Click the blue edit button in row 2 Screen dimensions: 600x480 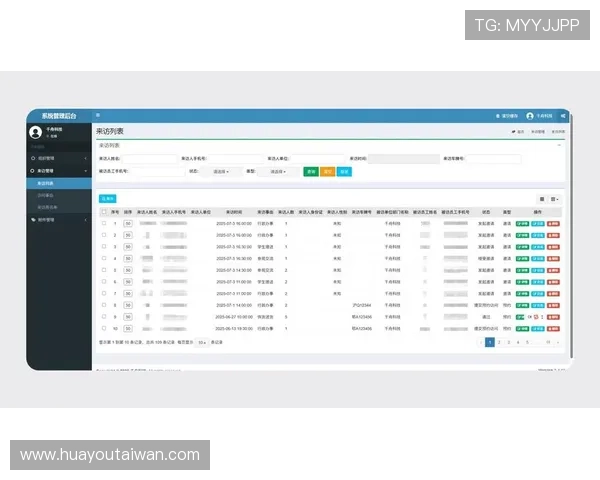click(538, 234)
